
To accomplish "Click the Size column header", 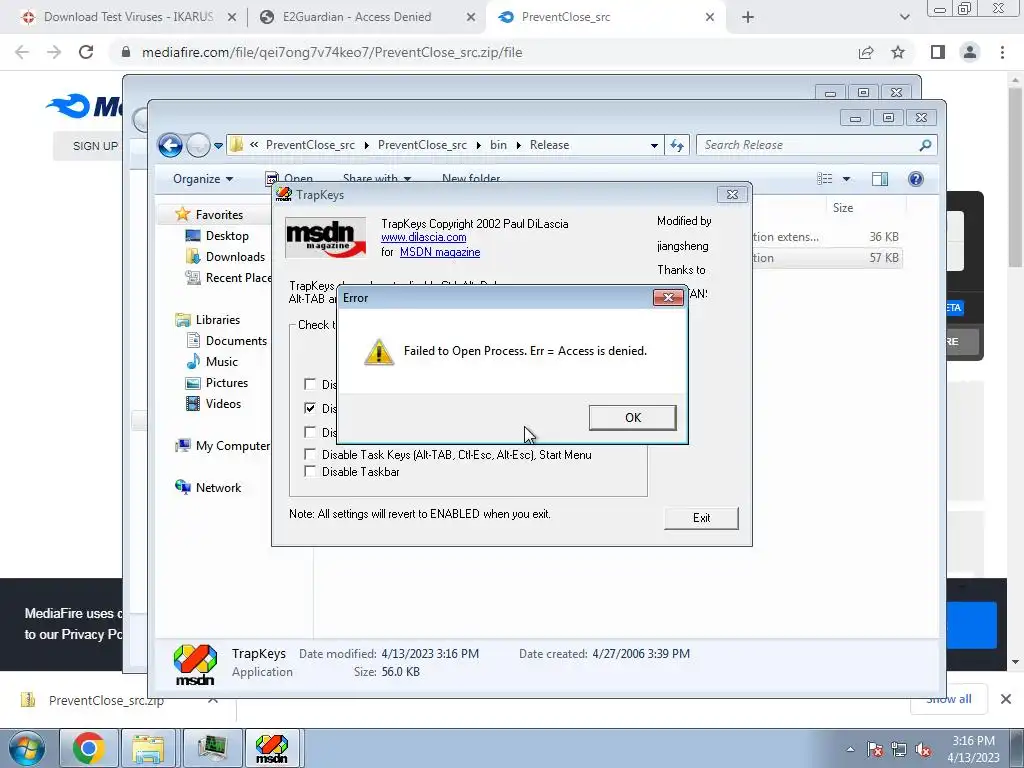I will pos(842,208).
